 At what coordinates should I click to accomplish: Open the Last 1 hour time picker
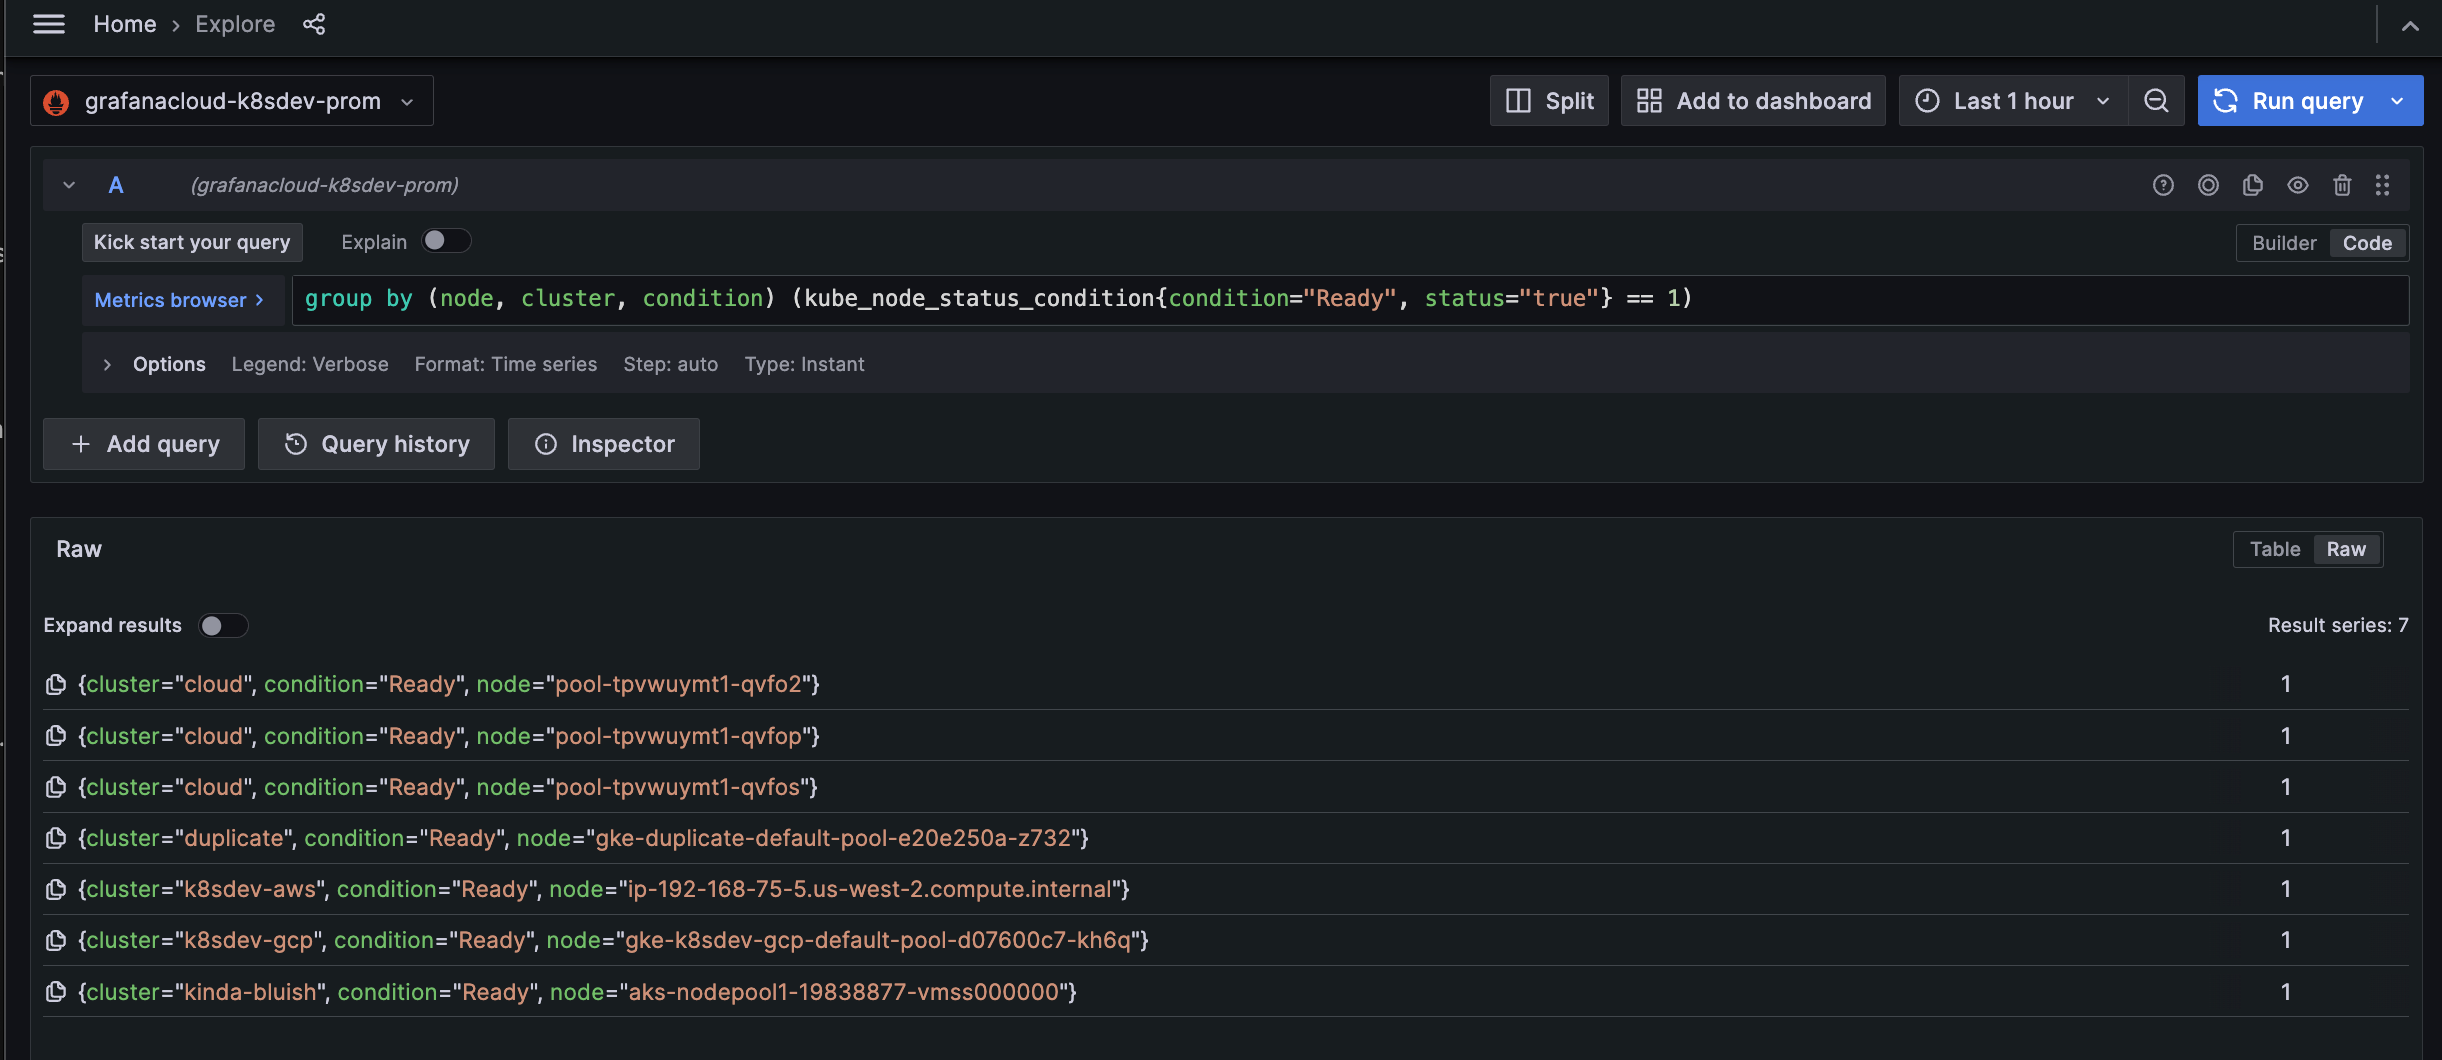[x=2013, y=101]
